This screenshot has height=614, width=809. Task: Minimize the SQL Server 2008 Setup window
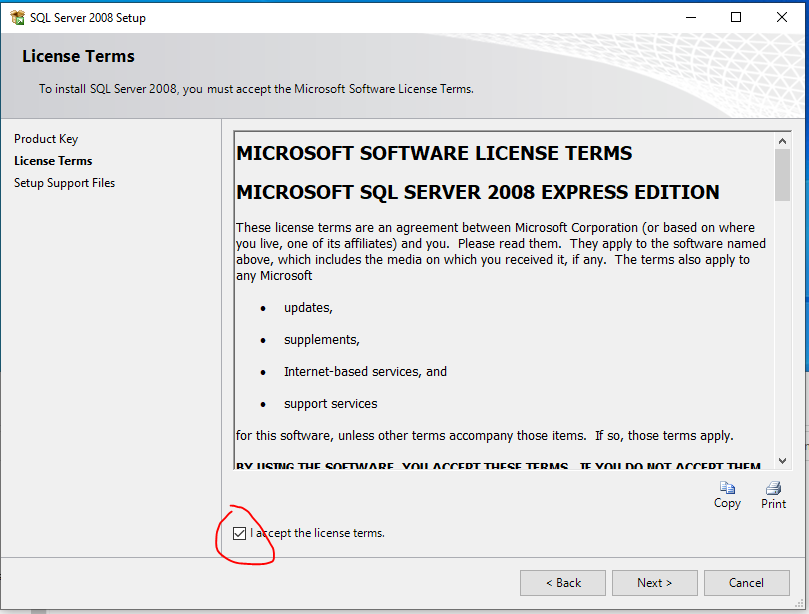pos(691,17)
